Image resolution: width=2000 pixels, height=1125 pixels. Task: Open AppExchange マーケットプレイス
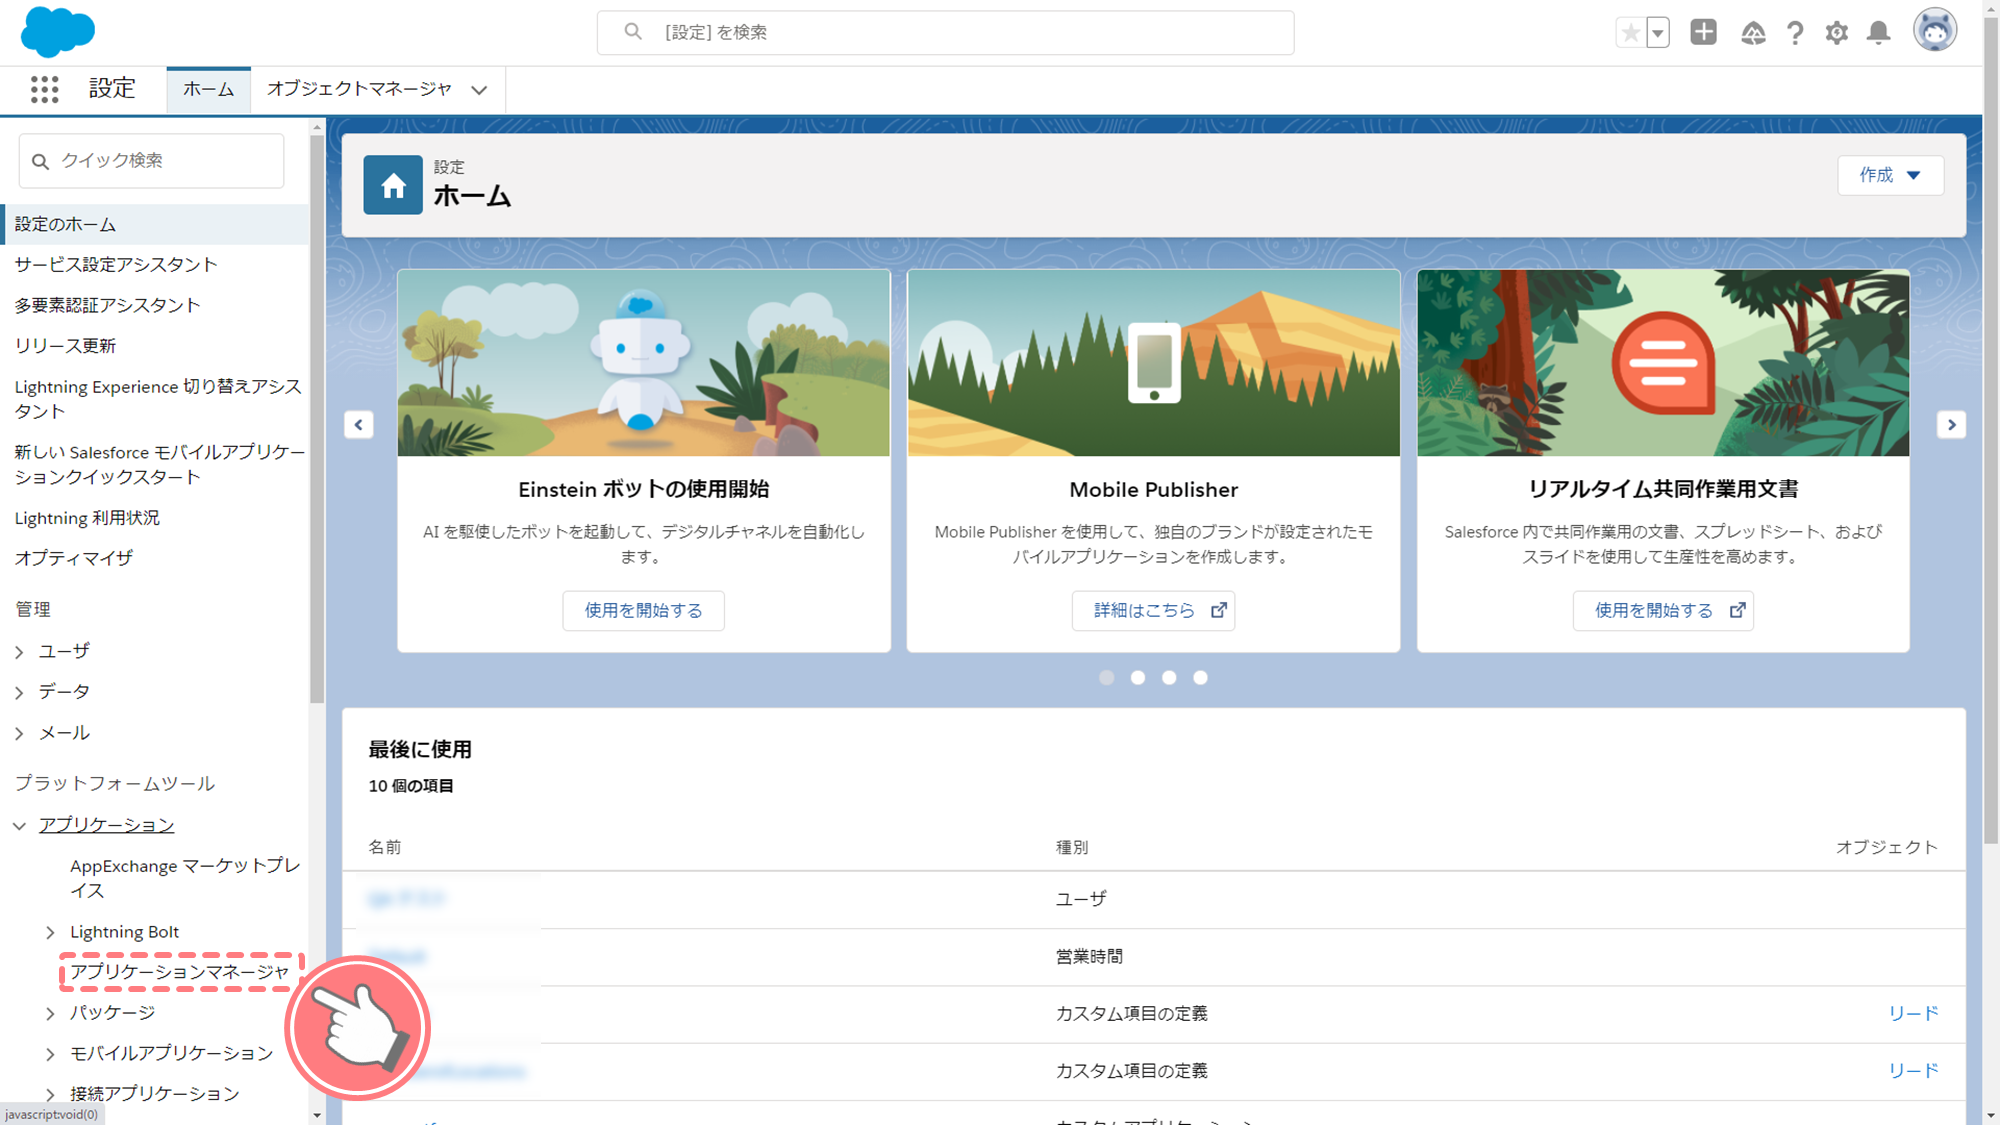pyautogui.click(x=185, y=878)
